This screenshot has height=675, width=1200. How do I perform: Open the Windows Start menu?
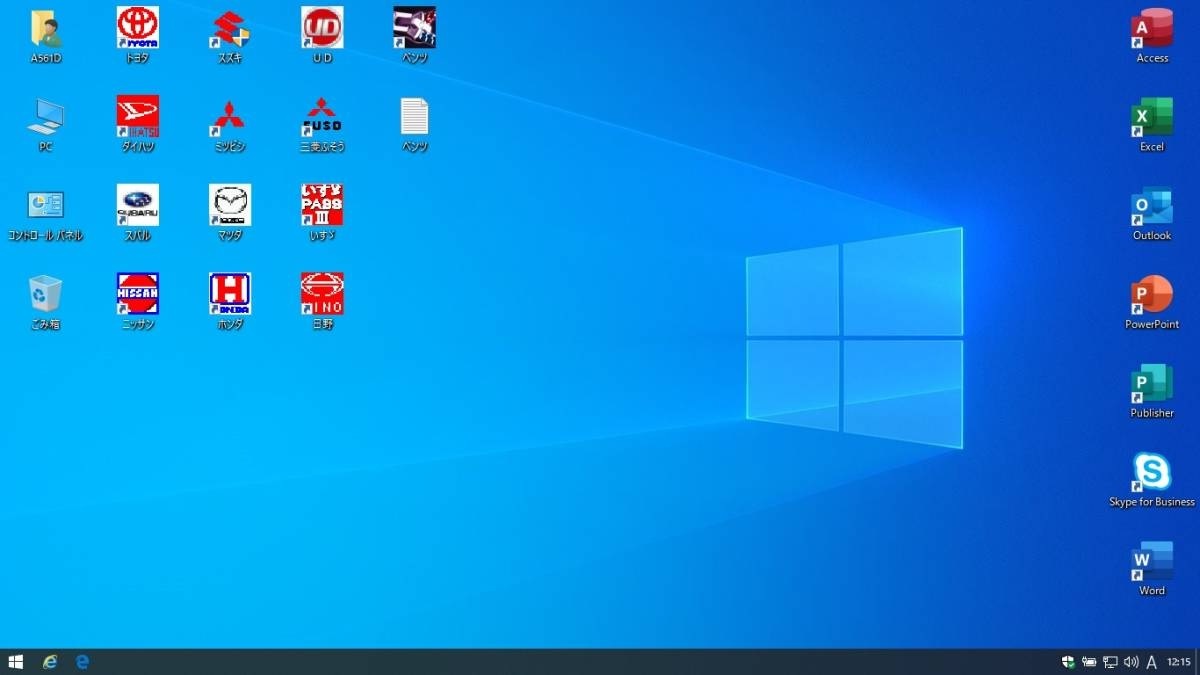[x=16, y=661]
